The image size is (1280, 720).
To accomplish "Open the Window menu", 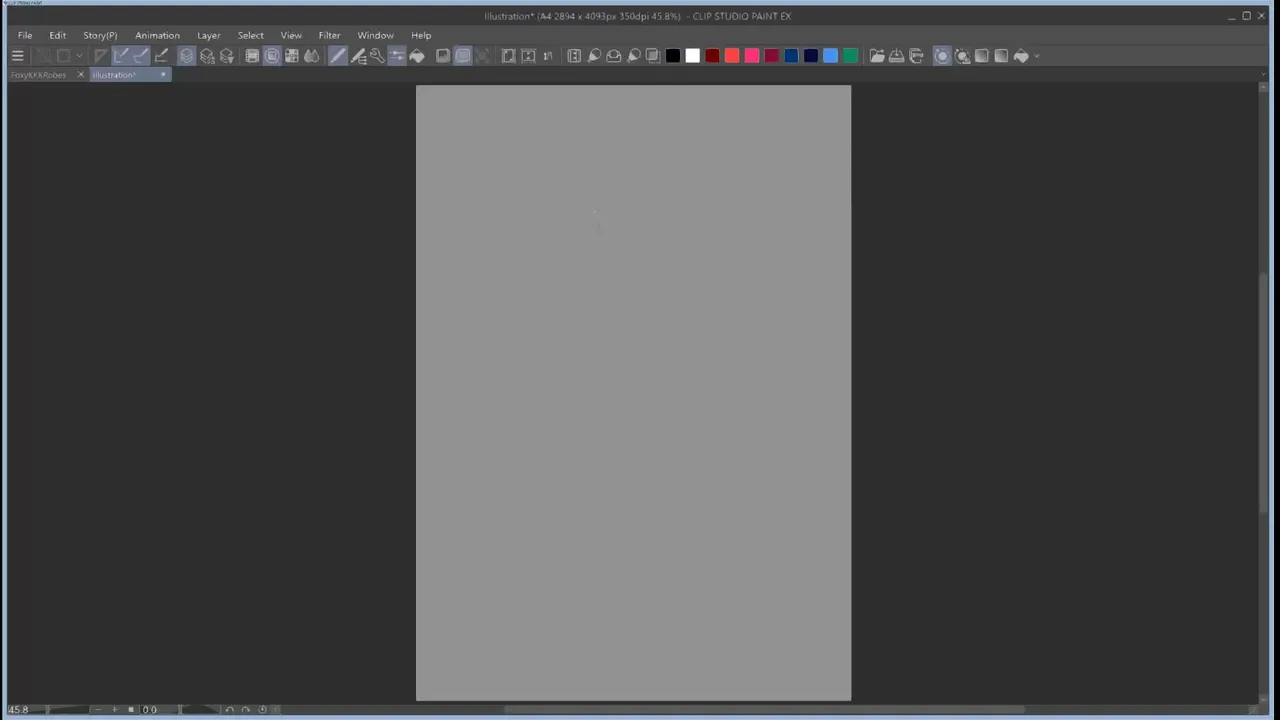I will (375, 35).
